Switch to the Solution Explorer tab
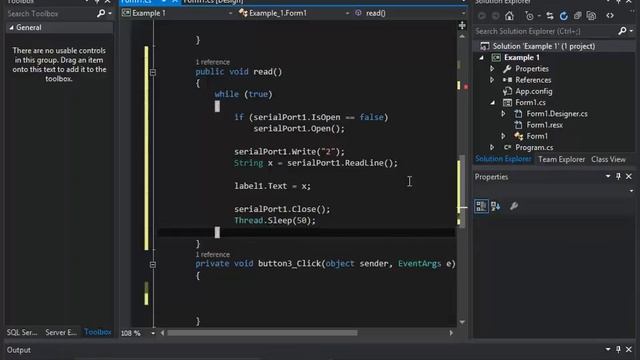This screenshot has height=360, width=640. [503, 159]
